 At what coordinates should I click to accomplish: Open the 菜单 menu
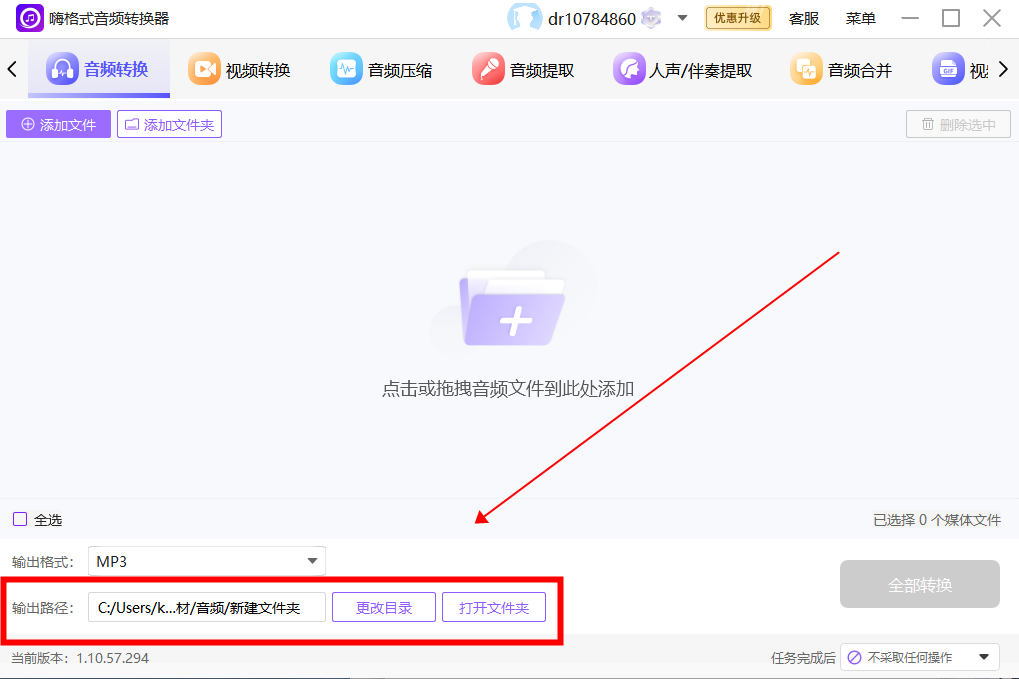(x=859, y=18)
